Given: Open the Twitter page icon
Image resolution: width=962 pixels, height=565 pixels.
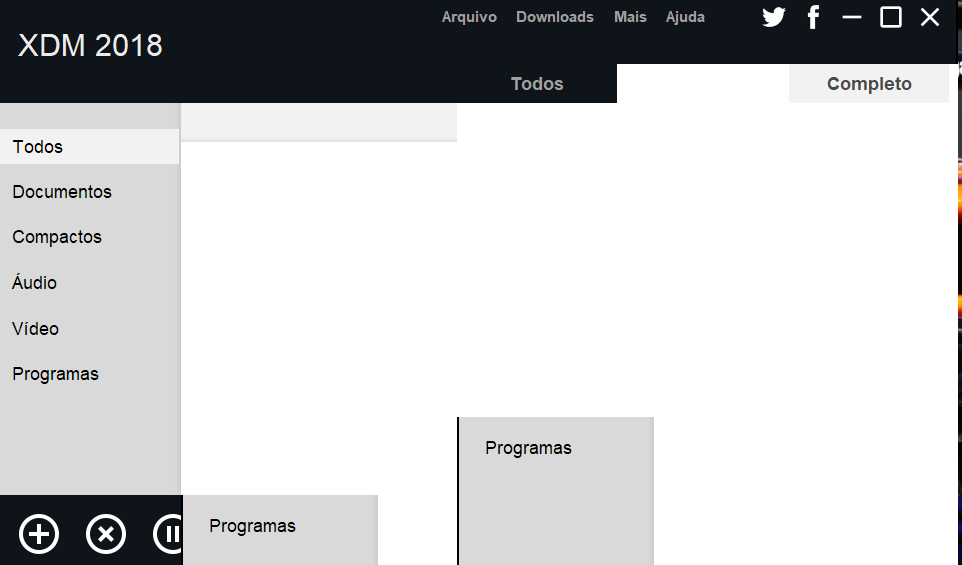Looking at the screenshot, I should [774, 17].
